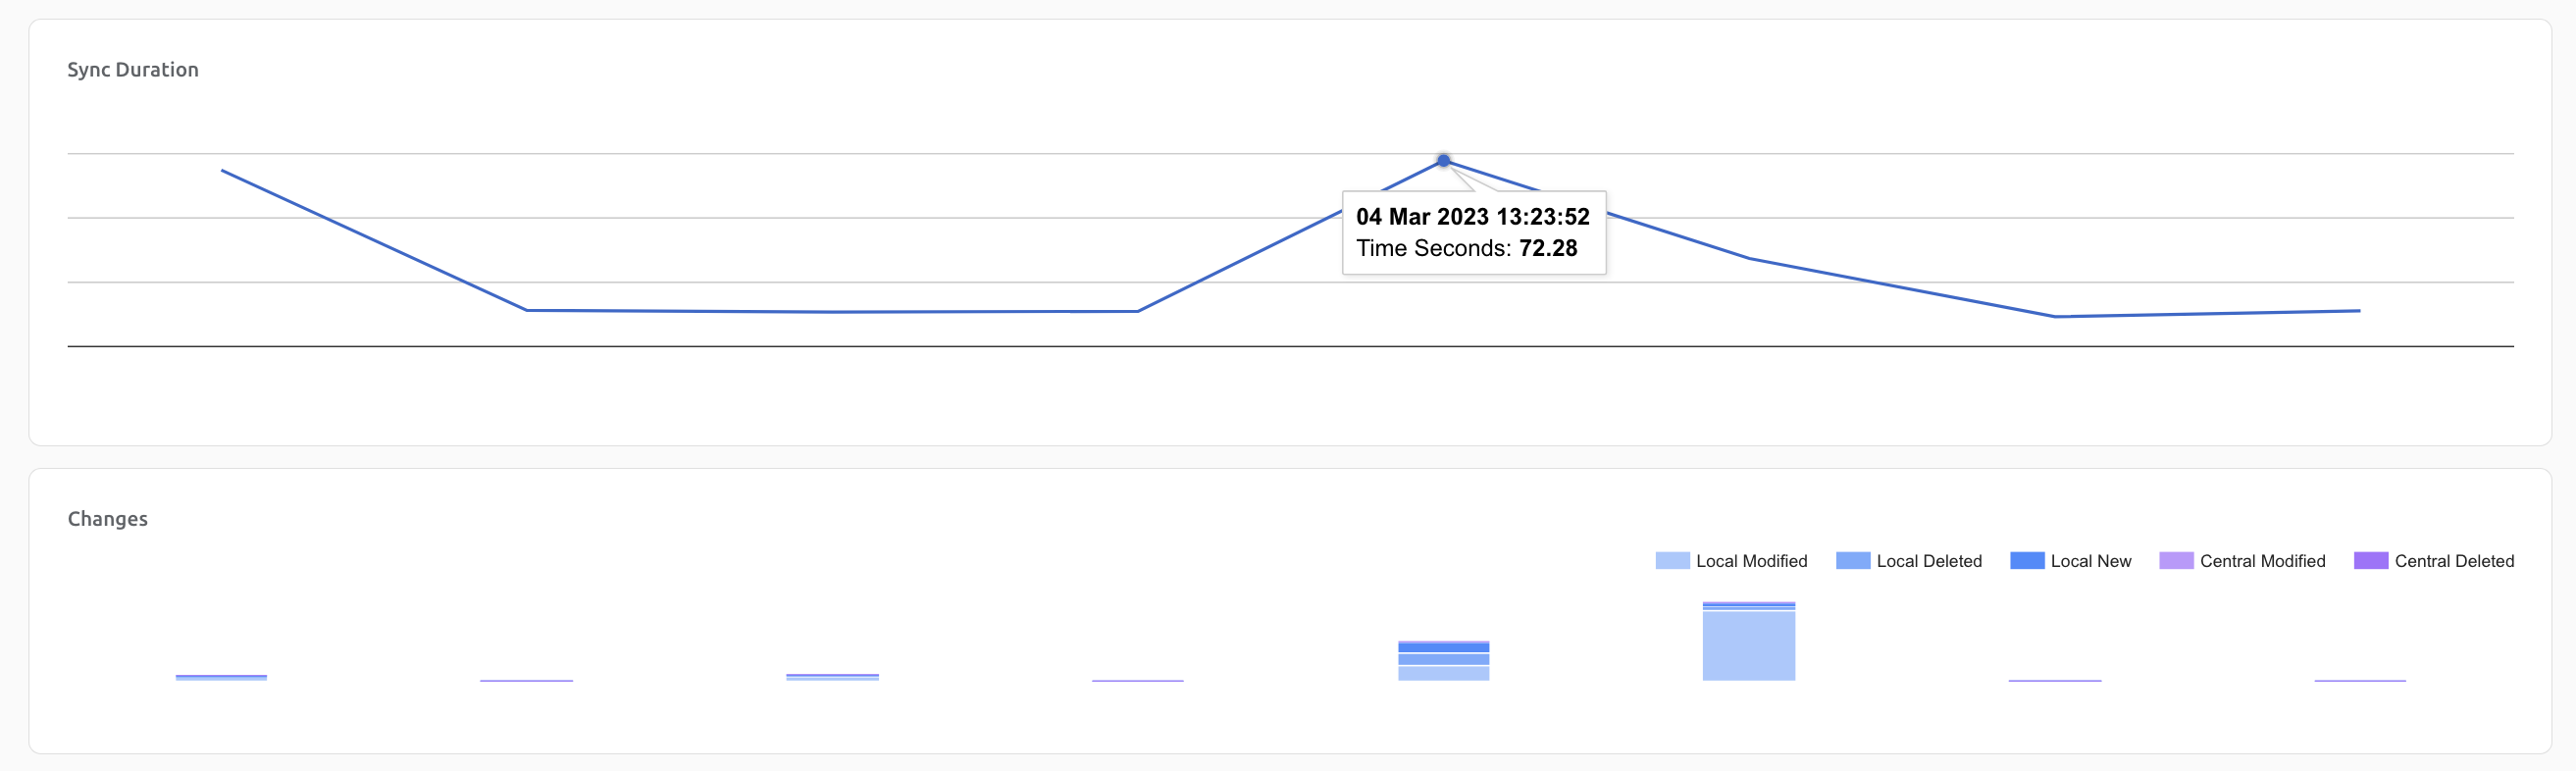Click the "Sync Duration" chart title
This screenshot has width=2576, height=771.
[x=133, y=70]
